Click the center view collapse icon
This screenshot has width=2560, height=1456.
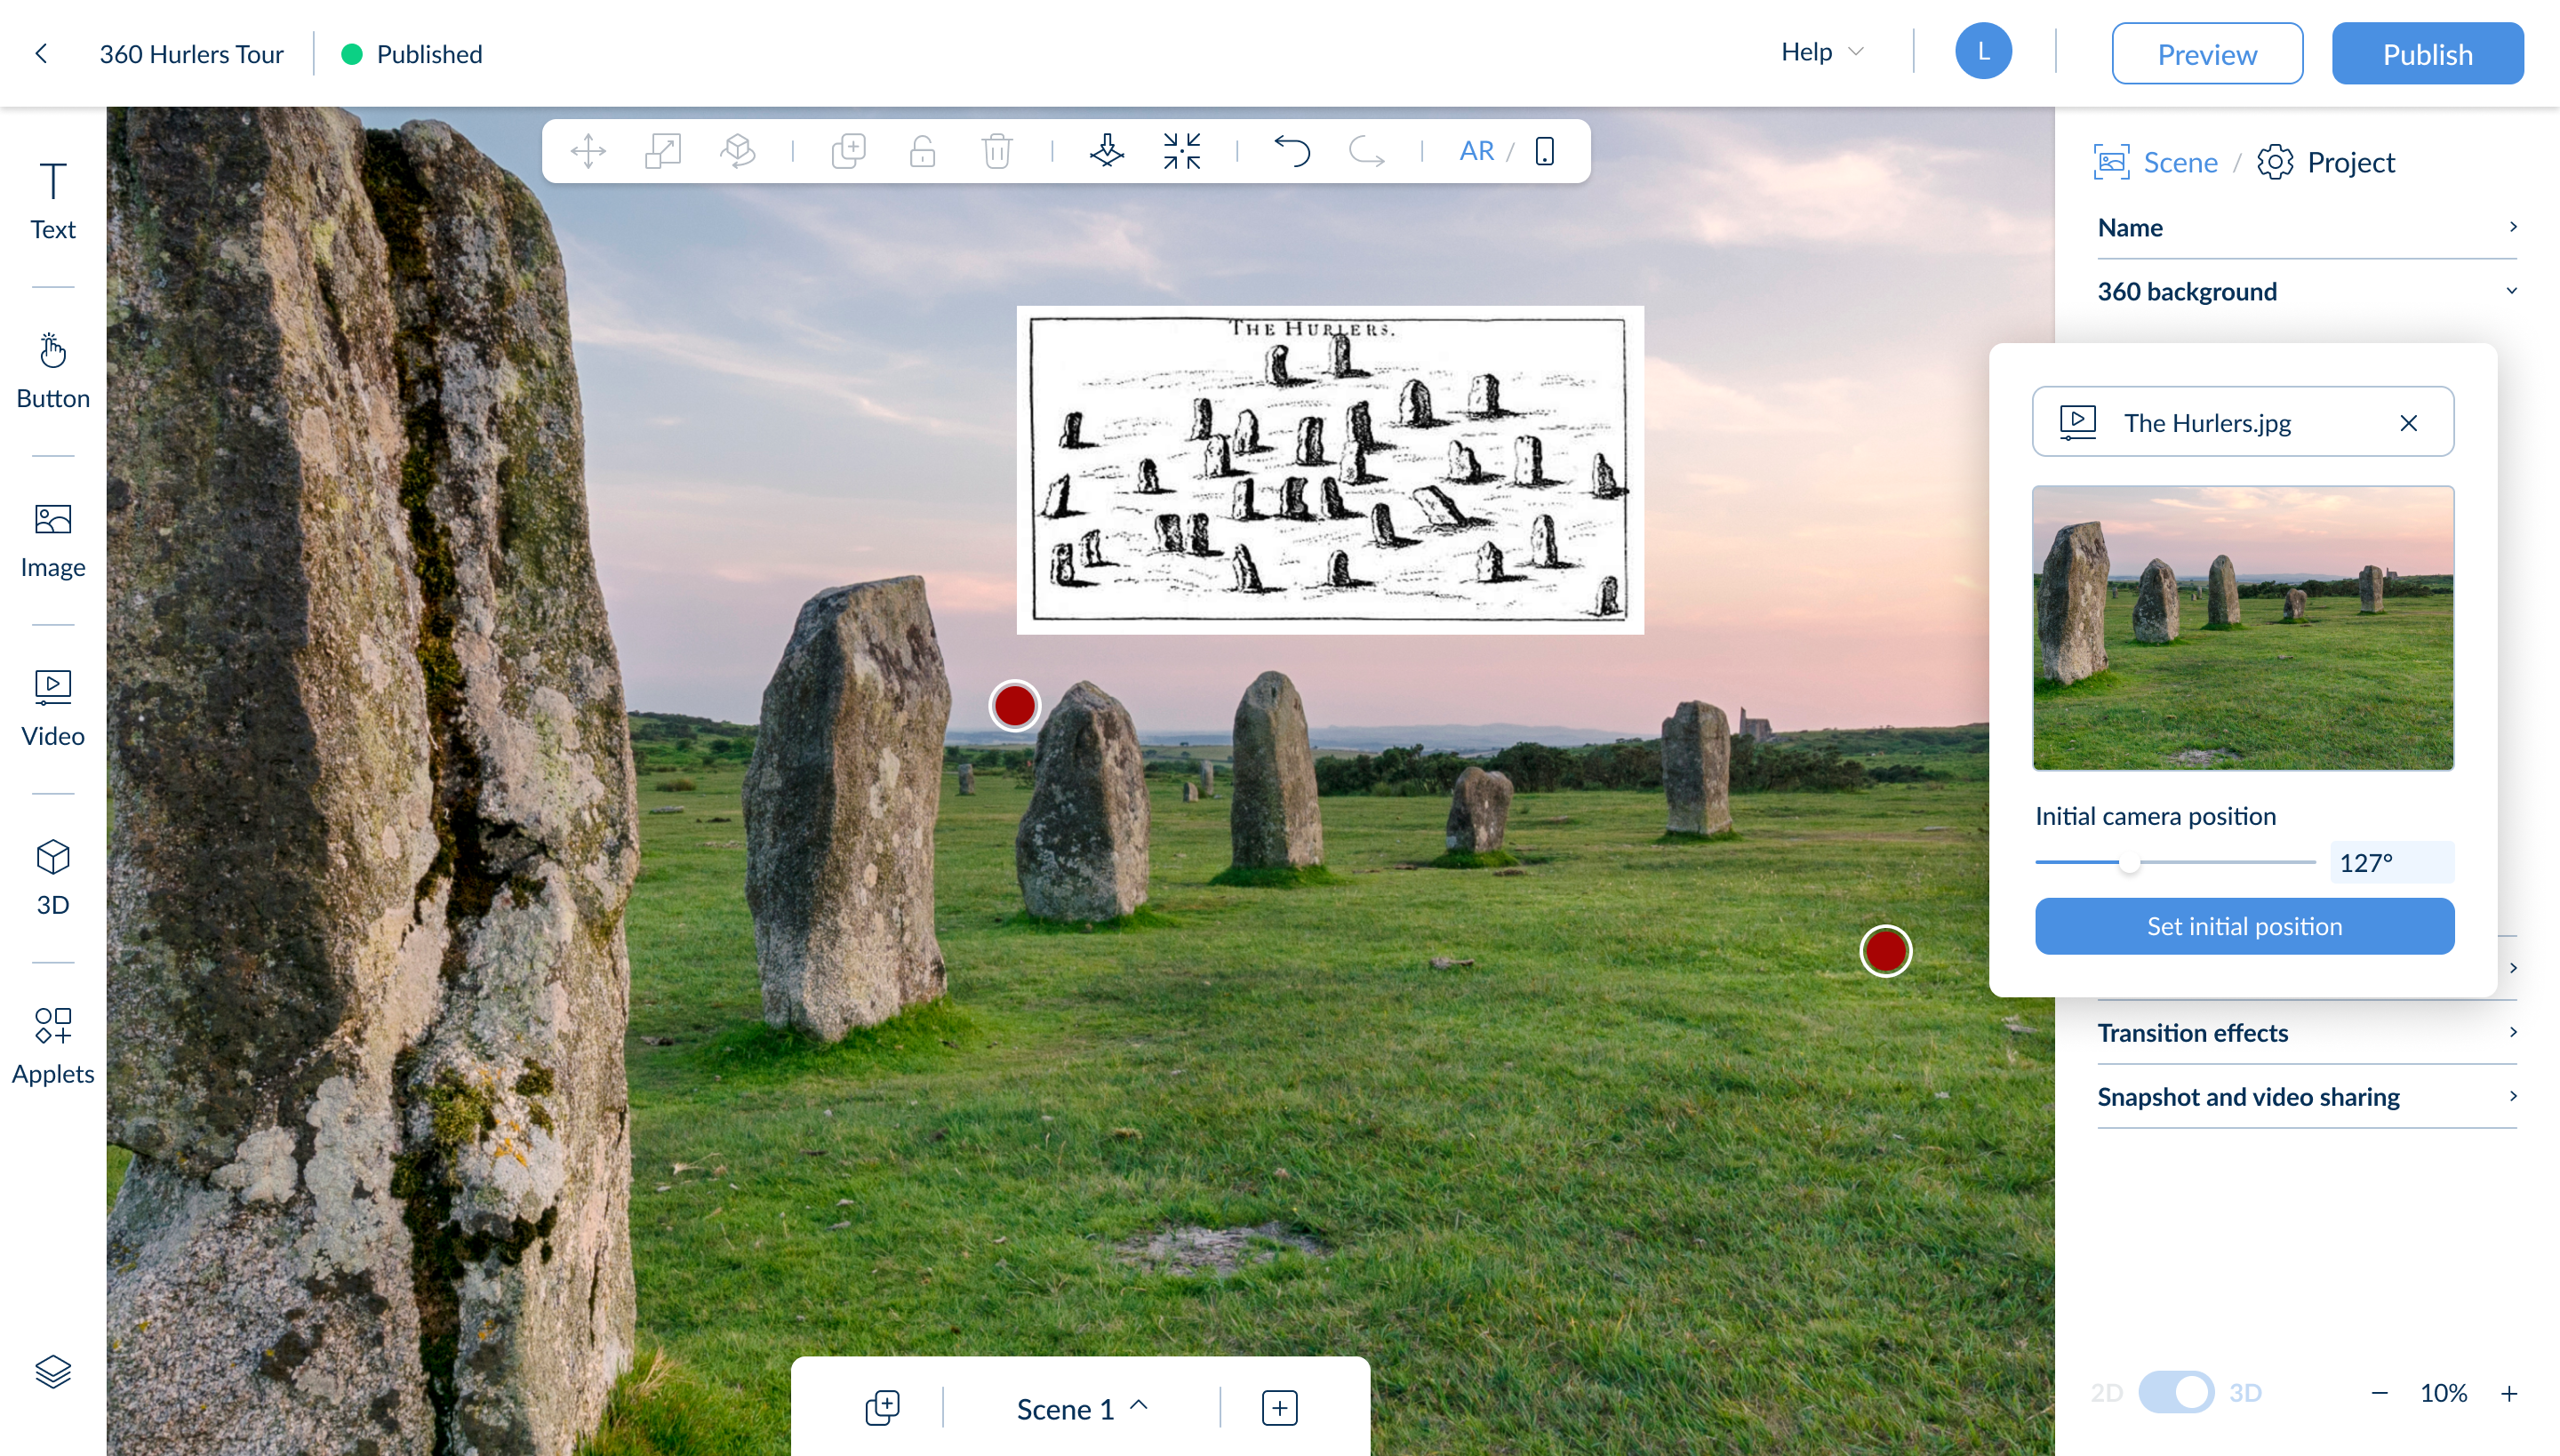pos(1182,151)
